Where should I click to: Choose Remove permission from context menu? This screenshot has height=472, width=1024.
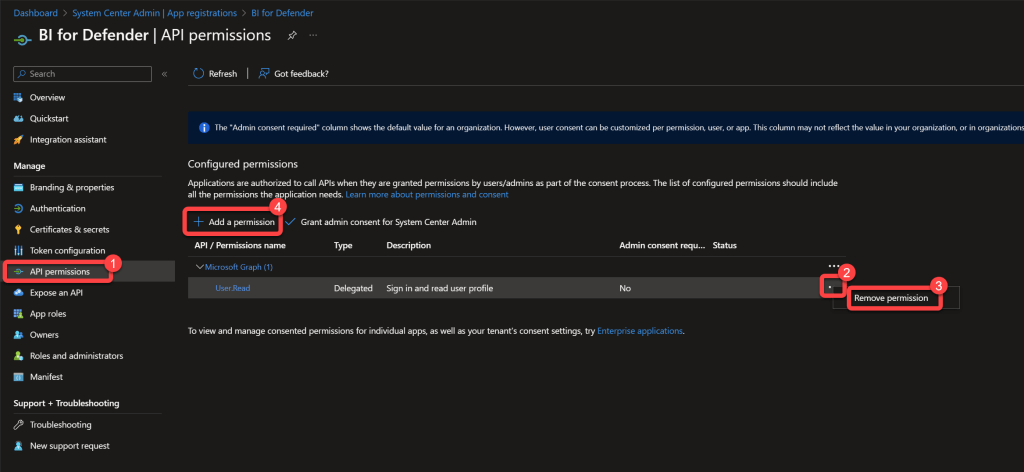tap(890, 298)
